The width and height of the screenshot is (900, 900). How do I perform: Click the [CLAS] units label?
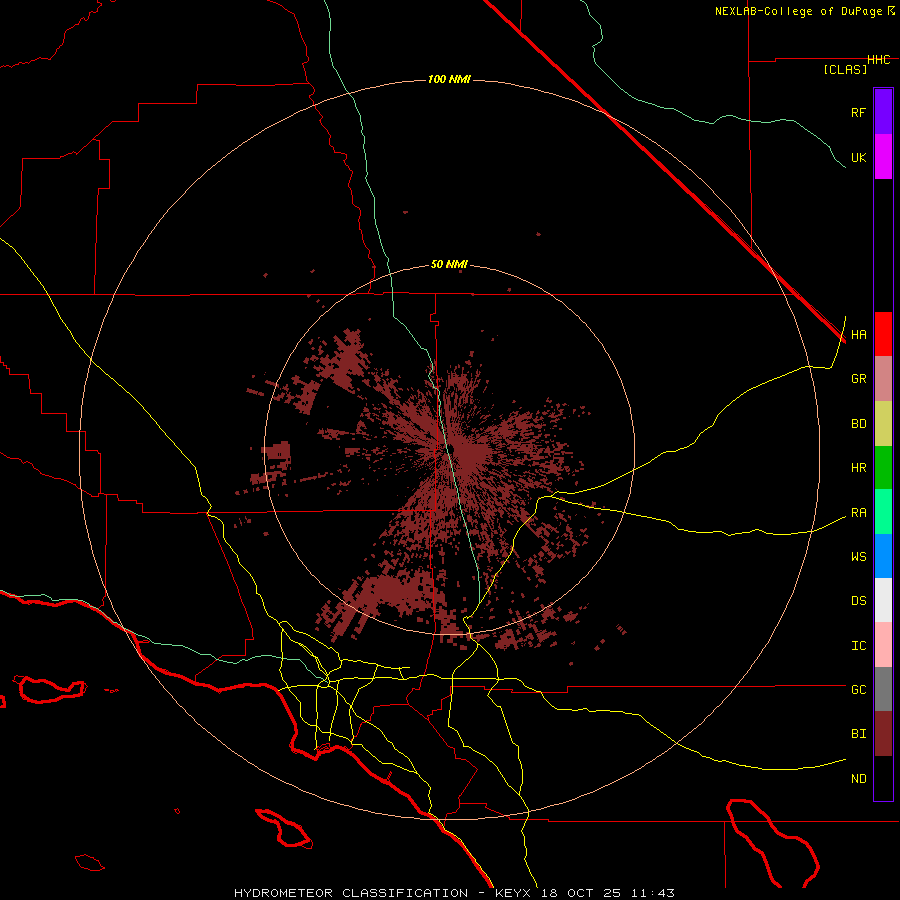click(x=845, y=69)
